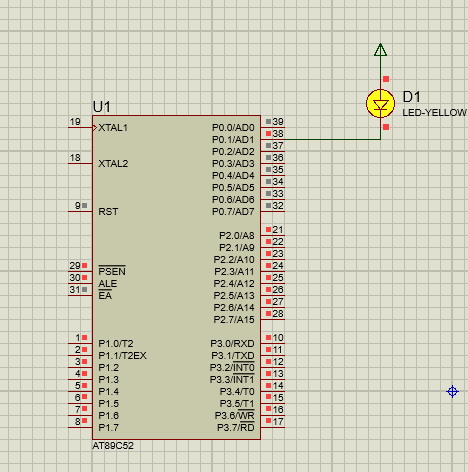The image size is (468, 472).
Task: Click pin number 29 beside PSEN
Action: click(x=75, y=266)
